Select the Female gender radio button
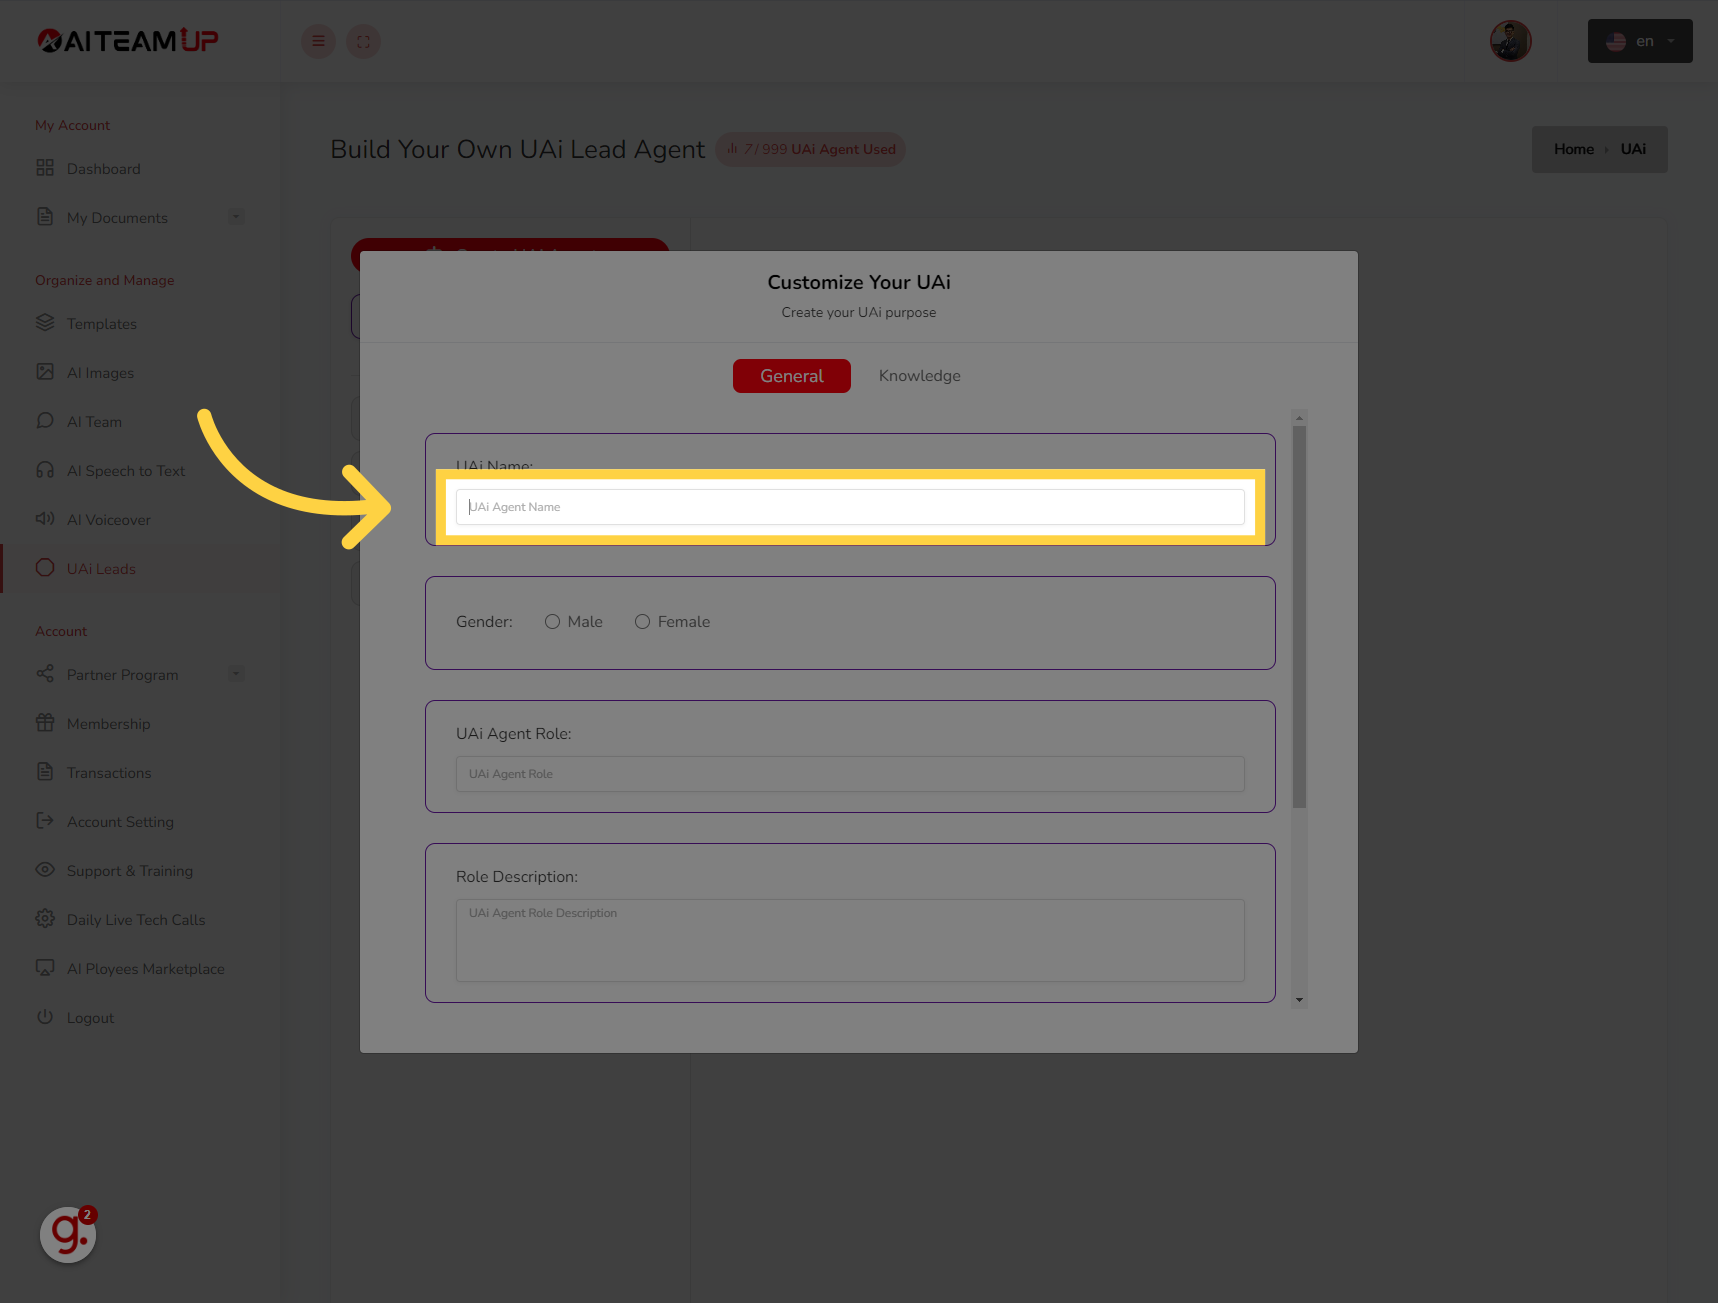The width and height of the screenshot is (1718, 1303). click(x=642, y=621)
